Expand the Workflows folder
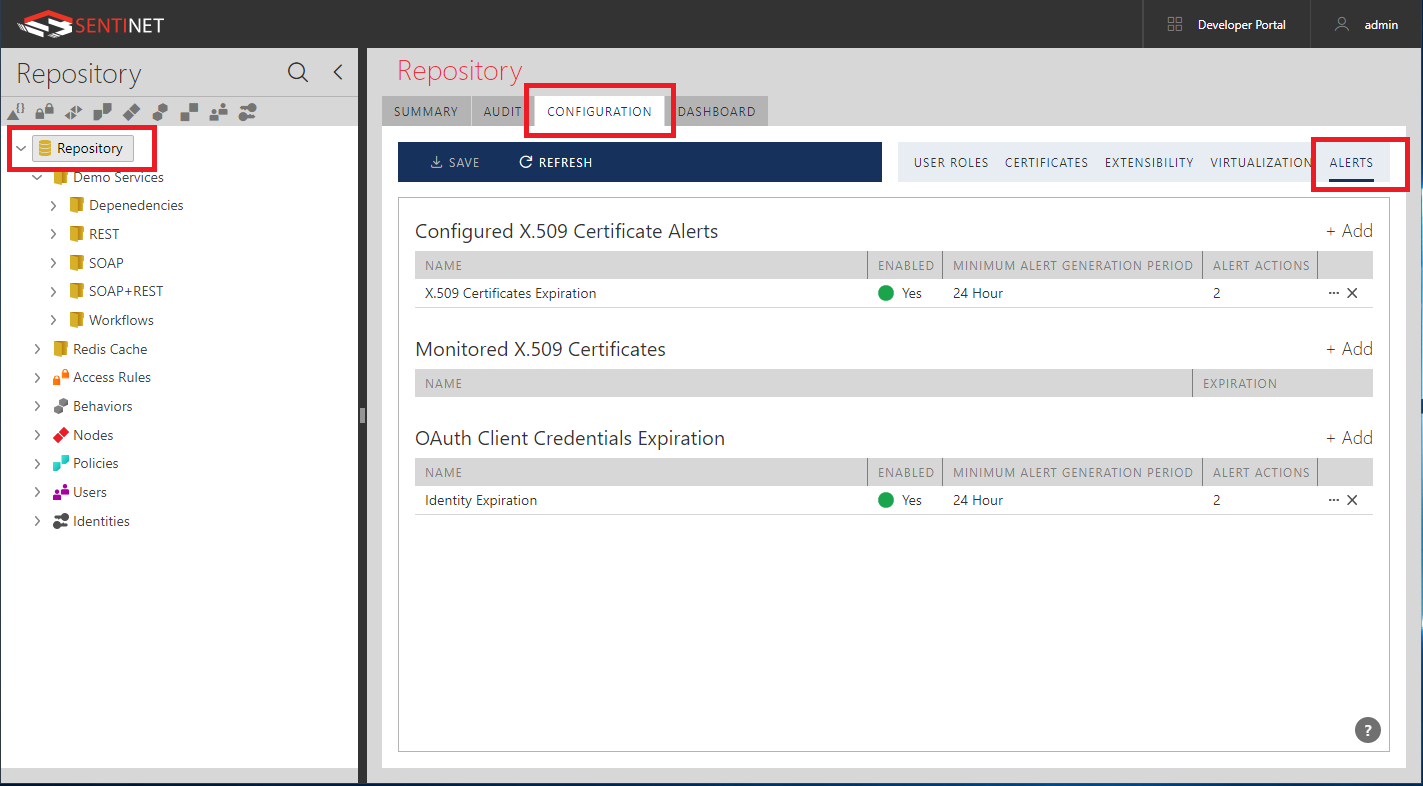Viewport: 1423px width, 786px height. (x=53, y=320)
